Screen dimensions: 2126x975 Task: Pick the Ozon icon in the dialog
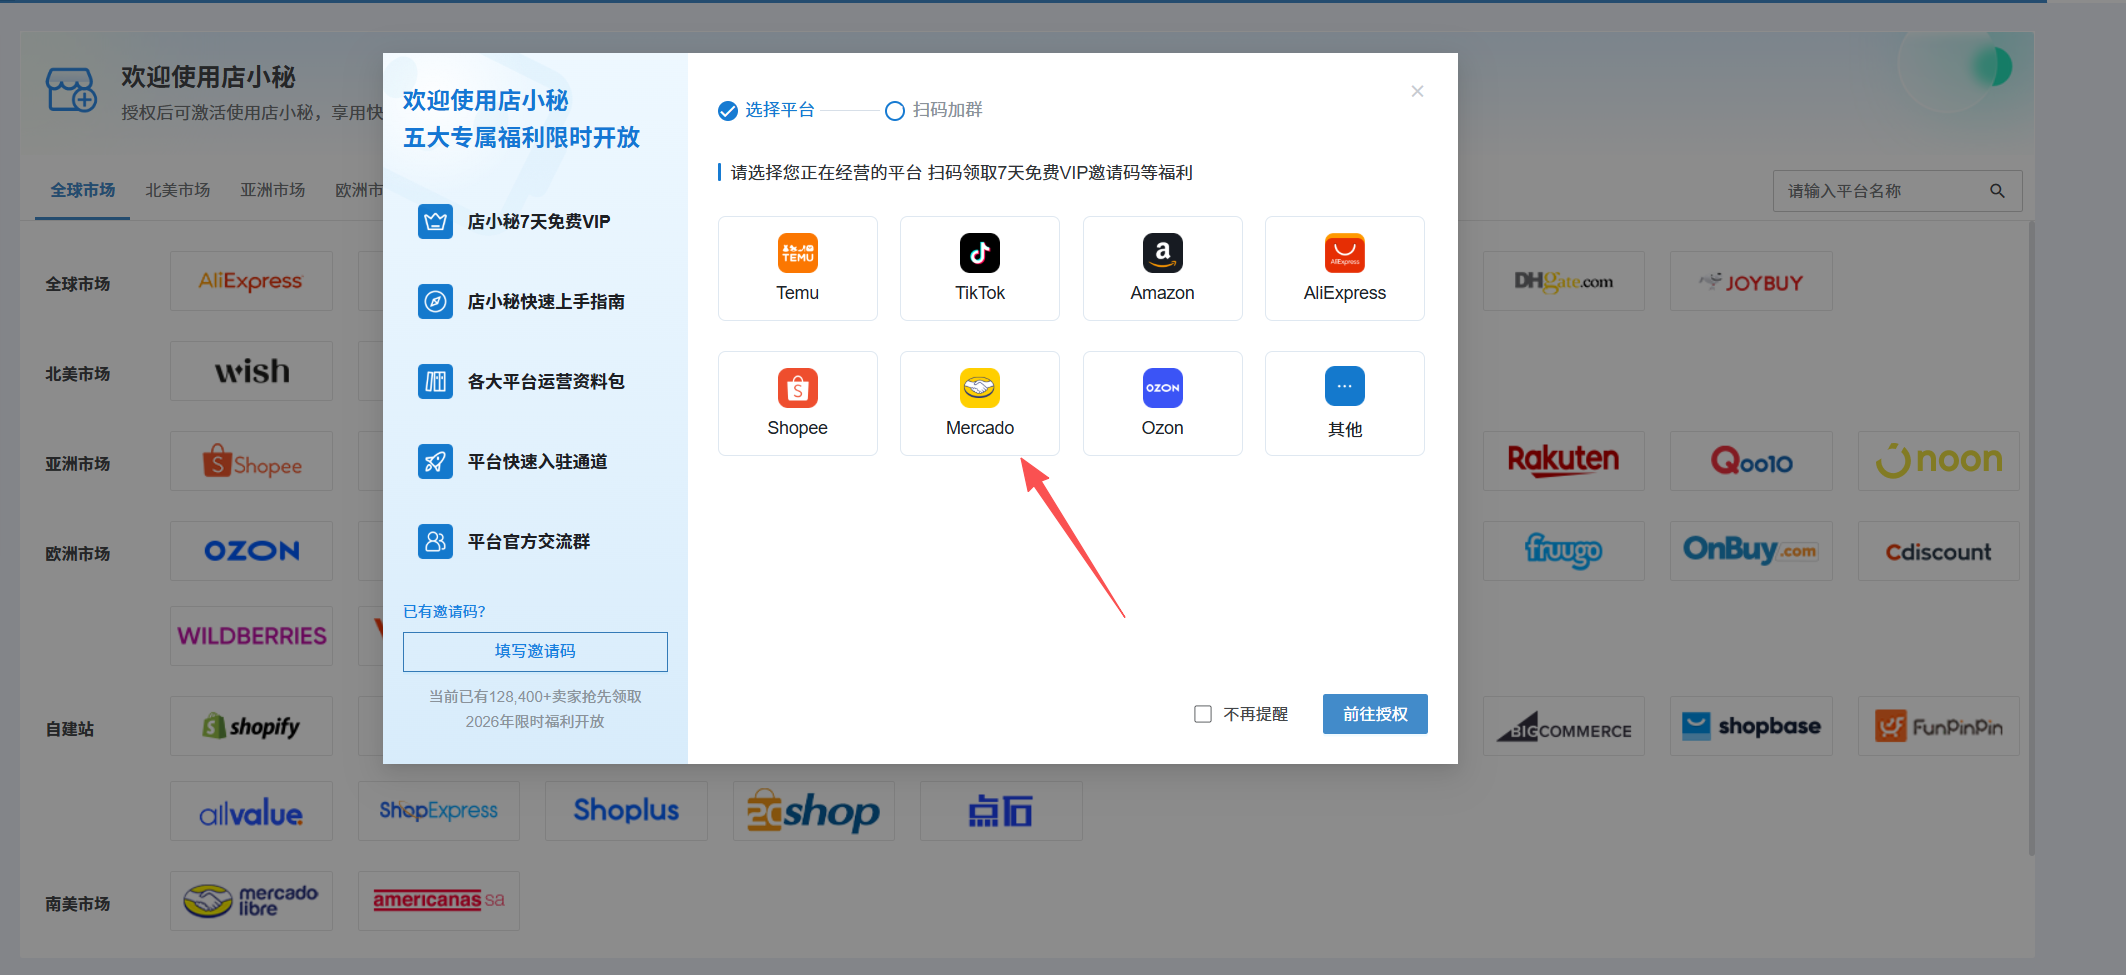1162,388
